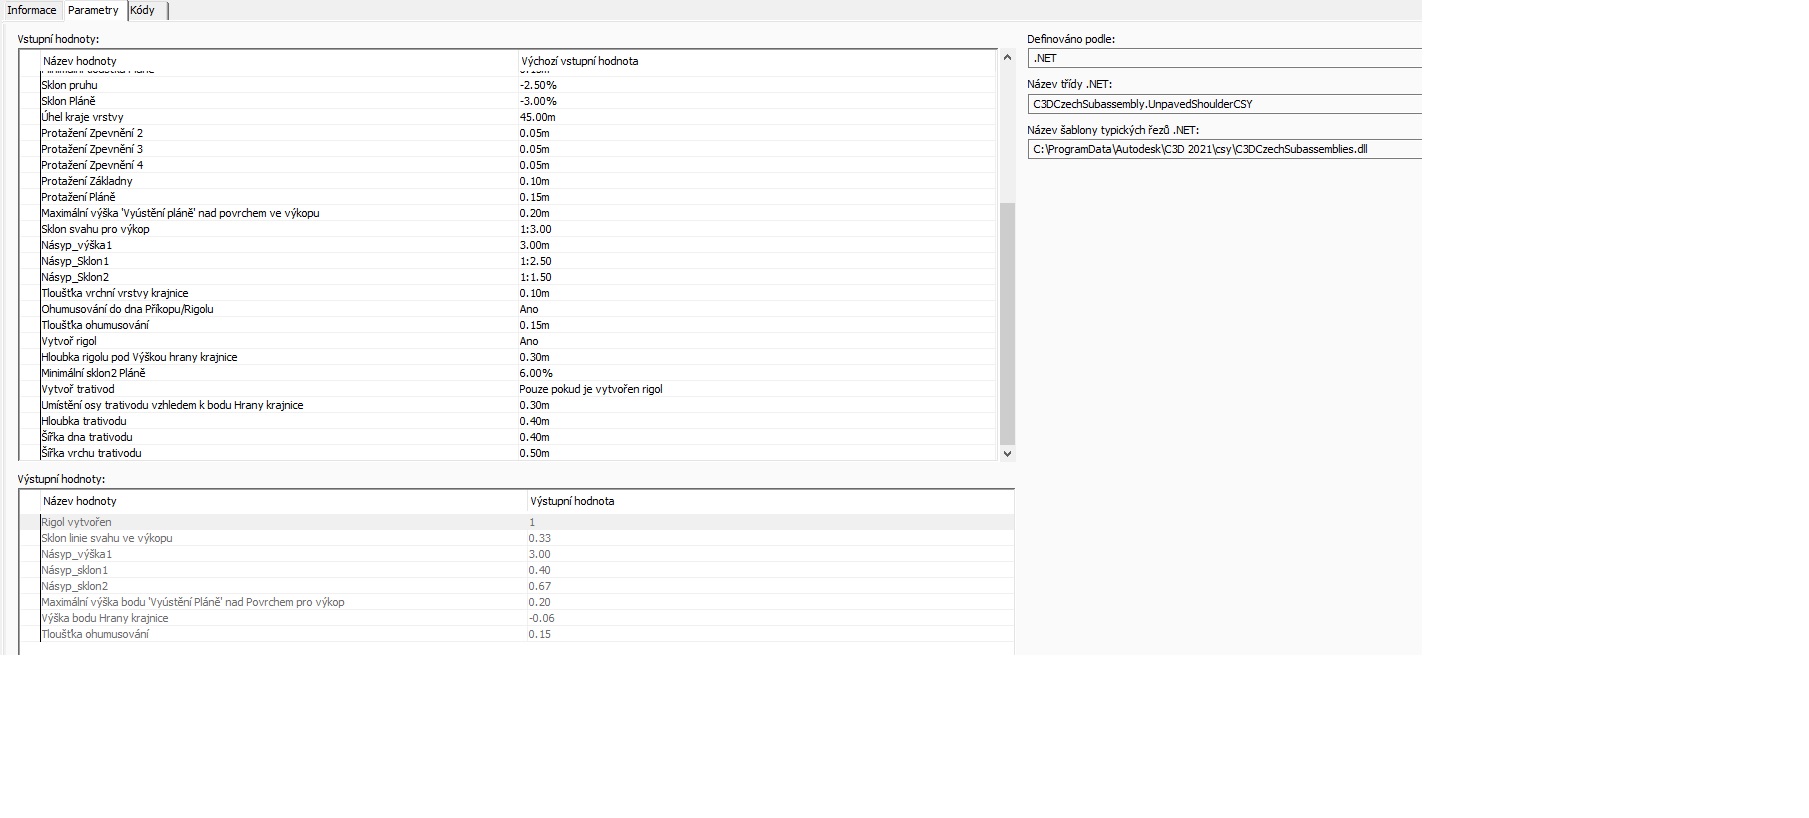
Task: Select the 'Sklon pruhu' row
Action: click(70, 85)
